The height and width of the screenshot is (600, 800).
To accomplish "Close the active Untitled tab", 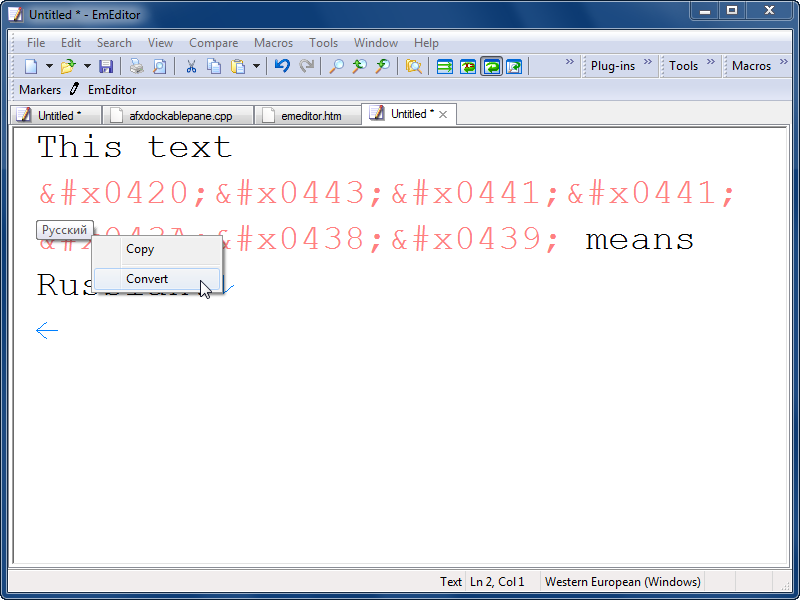I will [443, 115].
